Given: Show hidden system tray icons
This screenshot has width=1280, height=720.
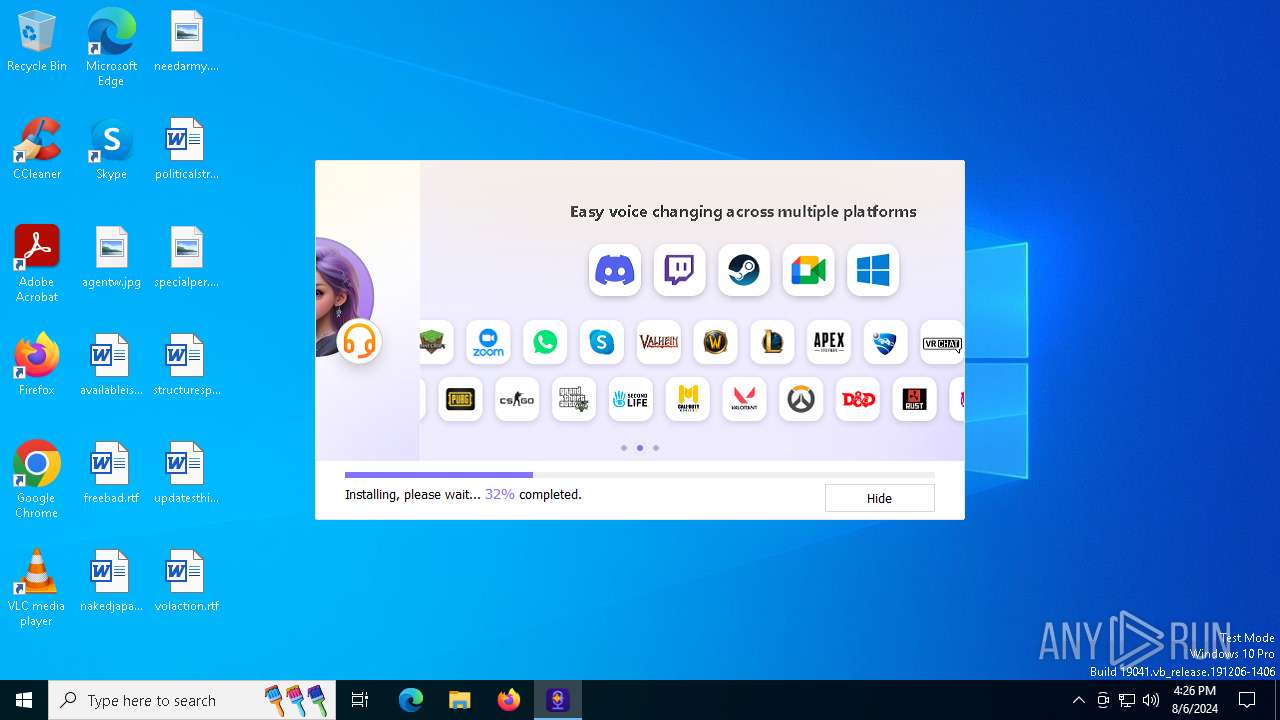Looking at the screenshot, I should (1078, 700).
